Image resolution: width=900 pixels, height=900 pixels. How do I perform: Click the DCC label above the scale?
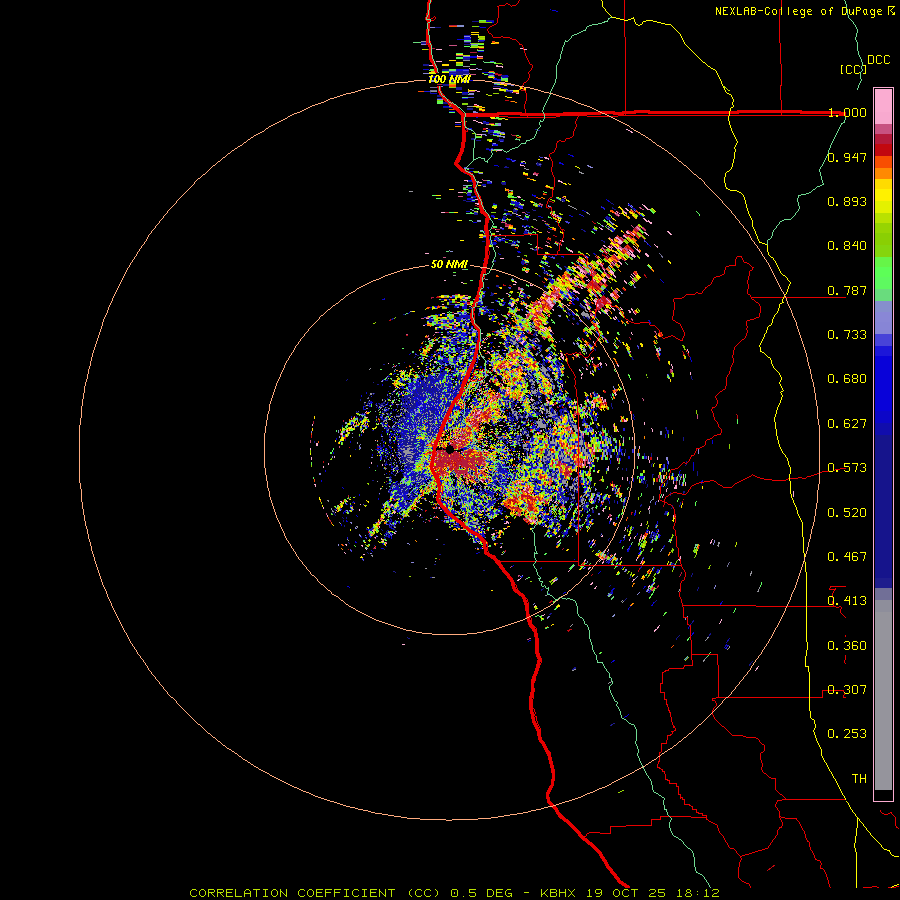click(x=878, y=60)
